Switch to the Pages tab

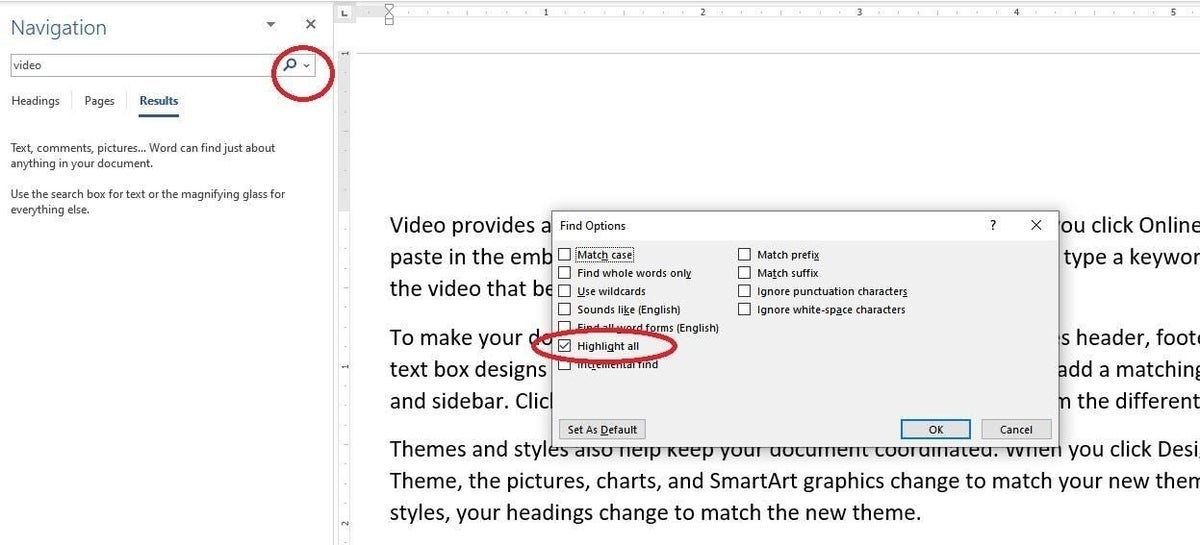(99, 101)
